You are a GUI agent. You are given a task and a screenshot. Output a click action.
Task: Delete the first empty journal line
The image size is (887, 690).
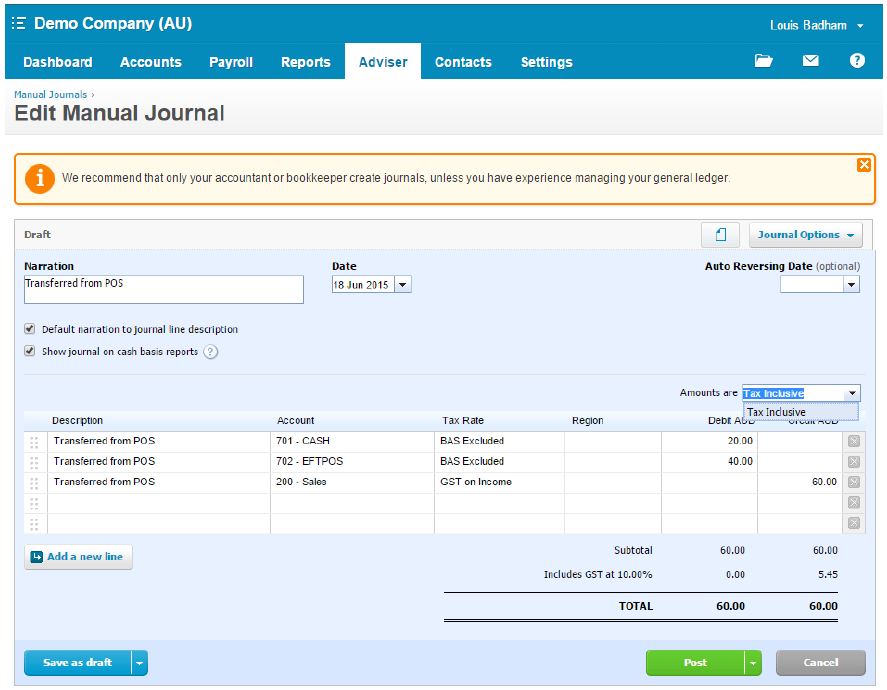coord(854,502)
